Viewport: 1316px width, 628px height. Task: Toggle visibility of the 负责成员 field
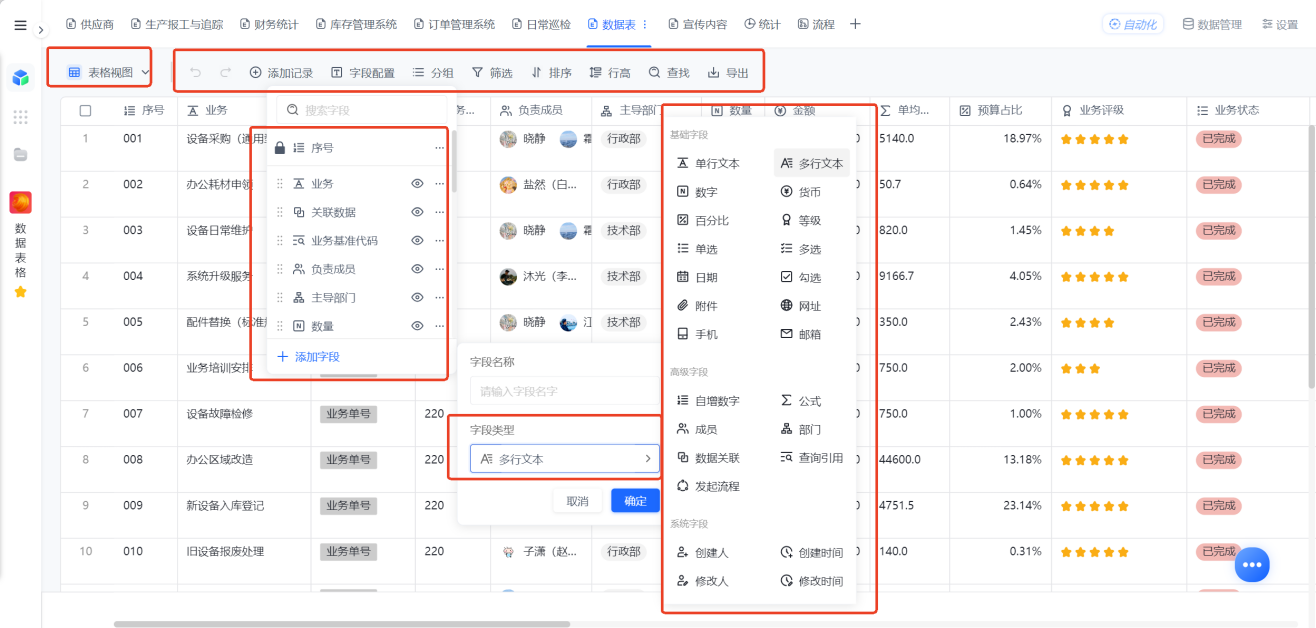(x=417, y=269)
